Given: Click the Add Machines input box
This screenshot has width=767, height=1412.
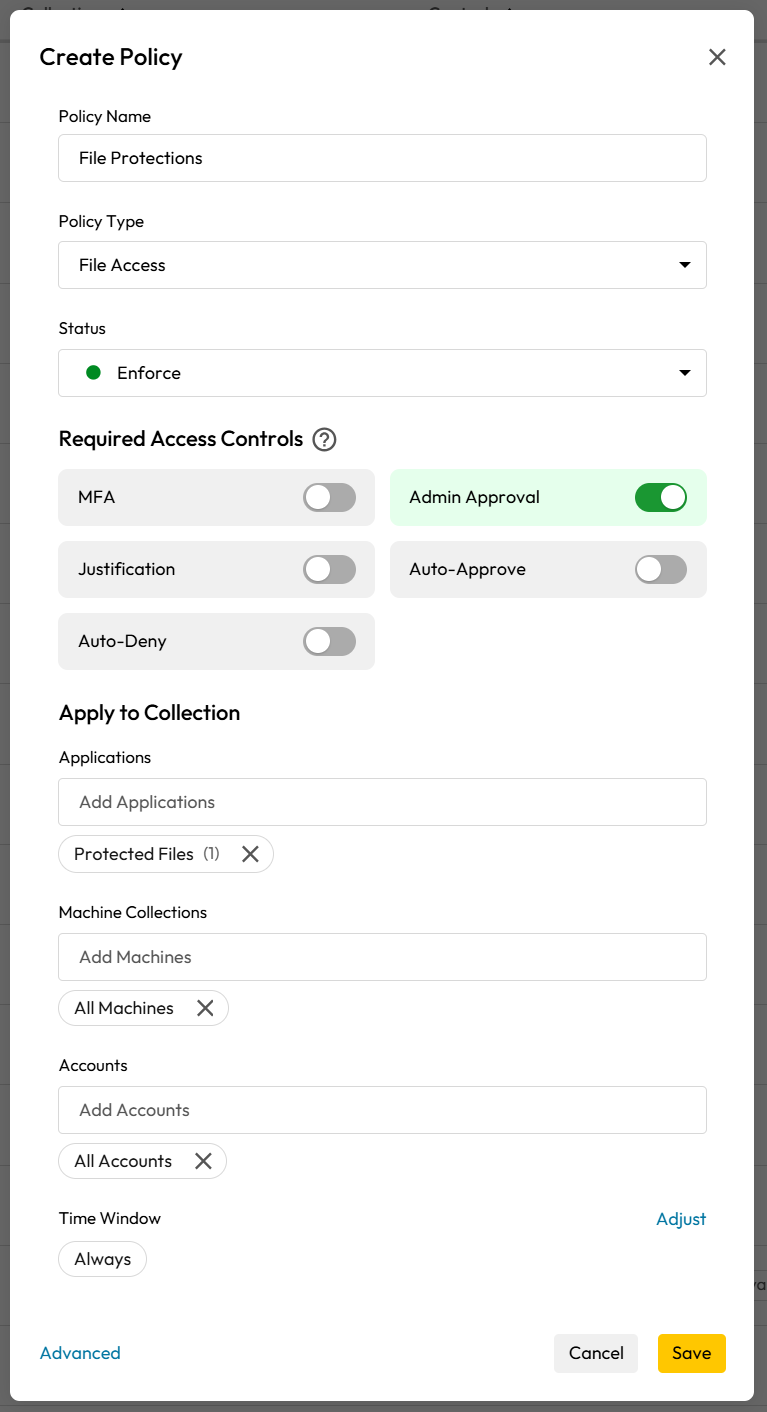Looking at the screenshot, I should (x=382, y=957).
